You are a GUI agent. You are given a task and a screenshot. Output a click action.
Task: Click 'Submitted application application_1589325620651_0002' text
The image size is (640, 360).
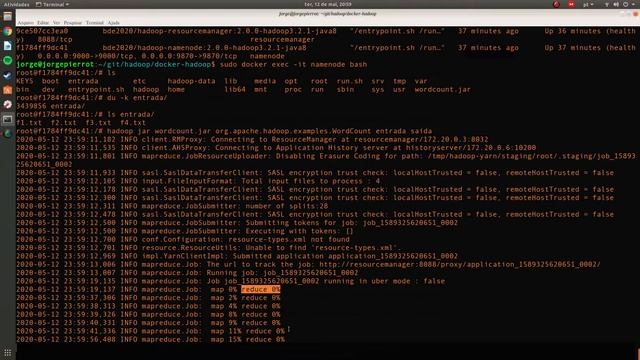345,256
